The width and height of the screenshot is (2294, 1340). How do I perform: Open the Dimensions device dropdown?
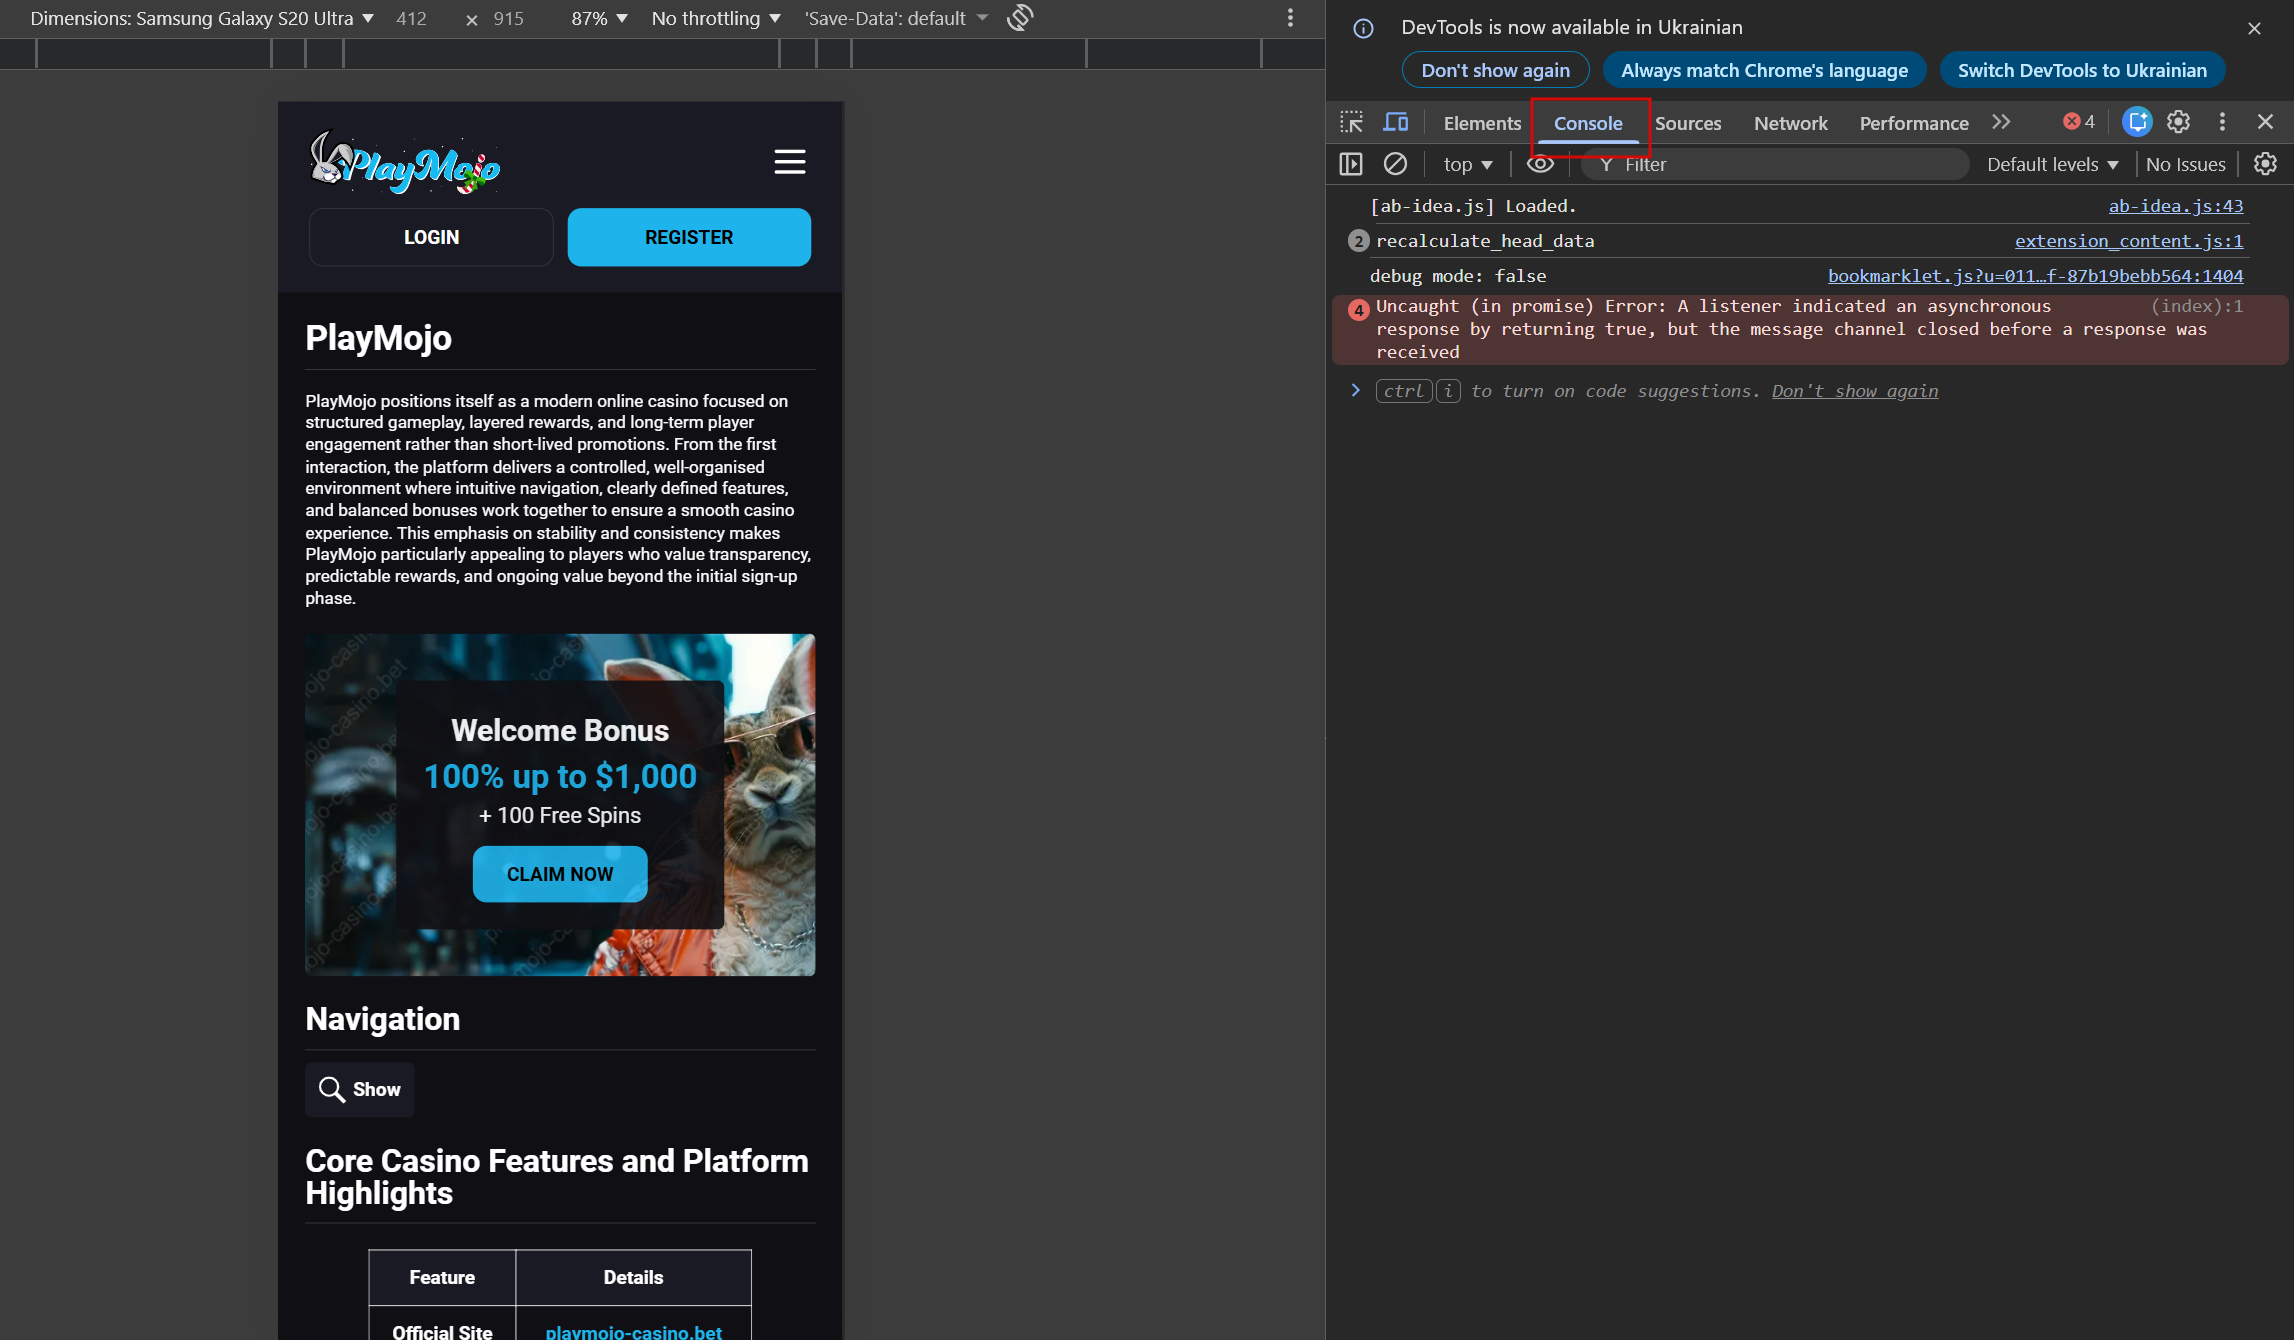coord(202,18)
